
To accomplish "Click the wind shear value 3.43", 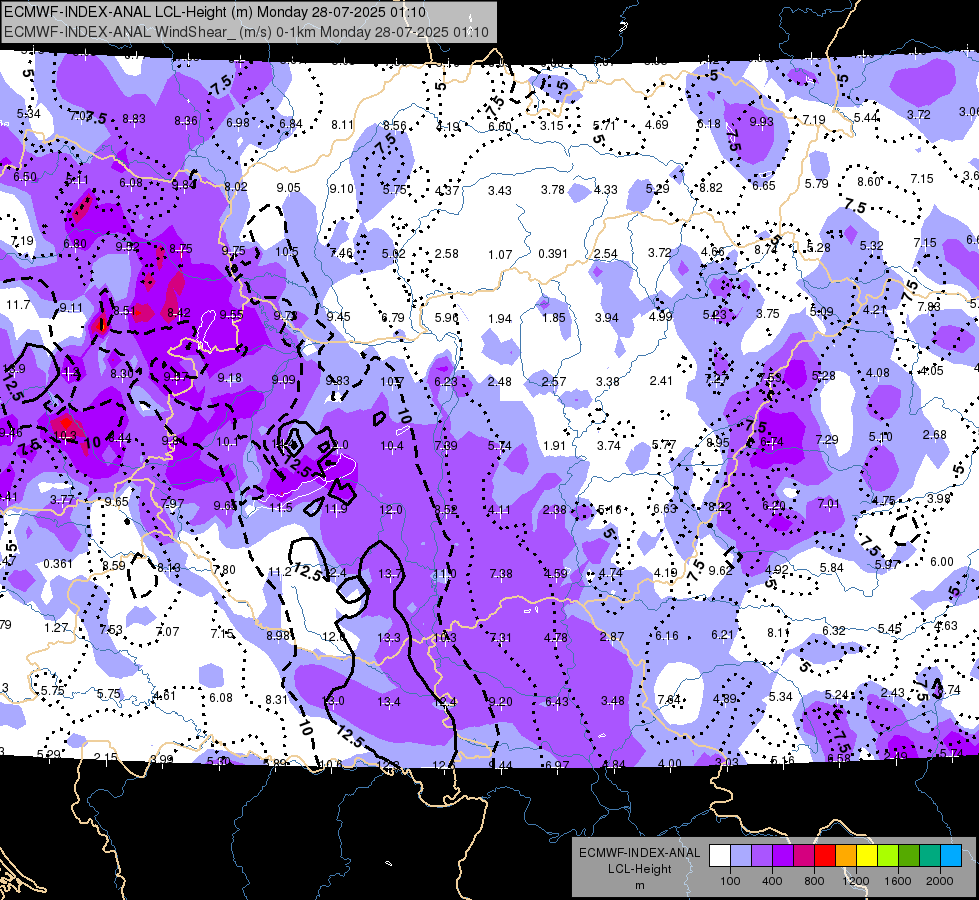I will (x=499, y=190).
